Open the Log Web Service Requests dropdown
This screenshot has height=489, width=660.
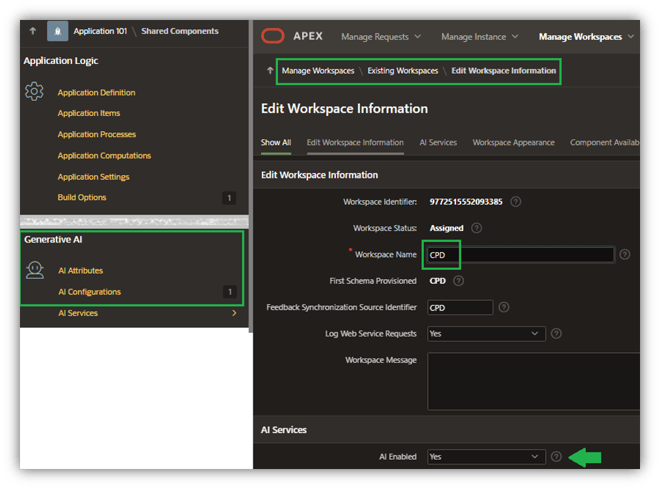[x=486, y=333]
